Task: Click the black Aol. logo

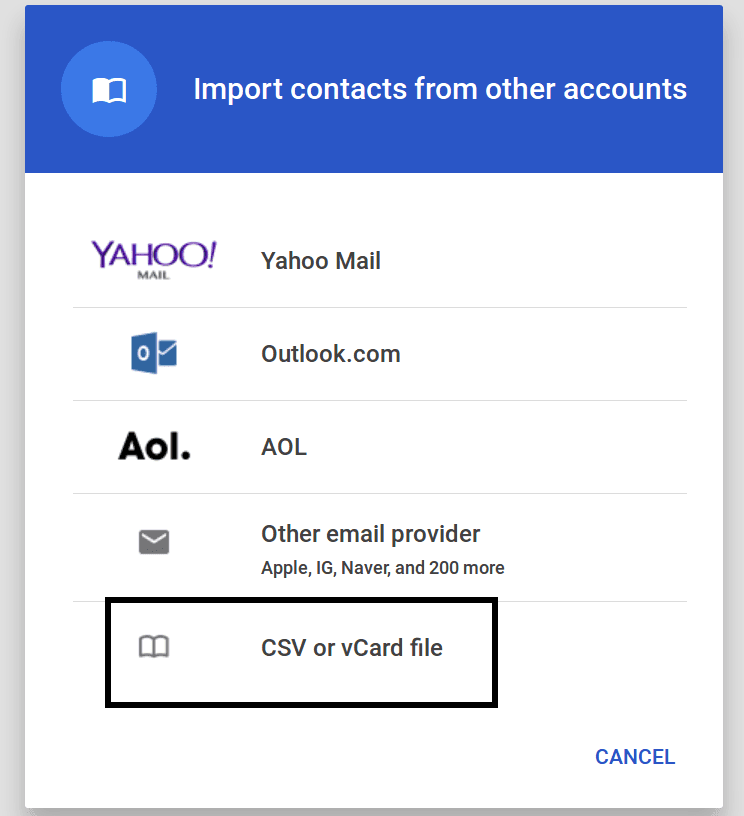Action: [x=154, y=447]
